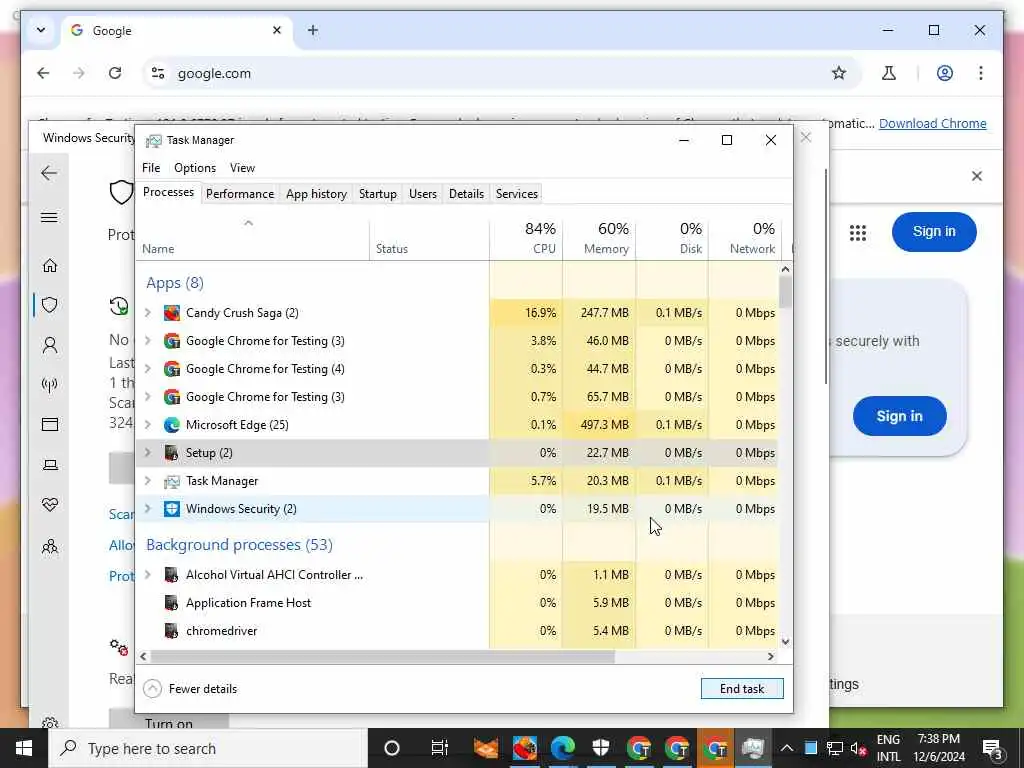Click the Task Manager process row icon
Viewport: 1024px width, 768px height.
coord(172,481)
